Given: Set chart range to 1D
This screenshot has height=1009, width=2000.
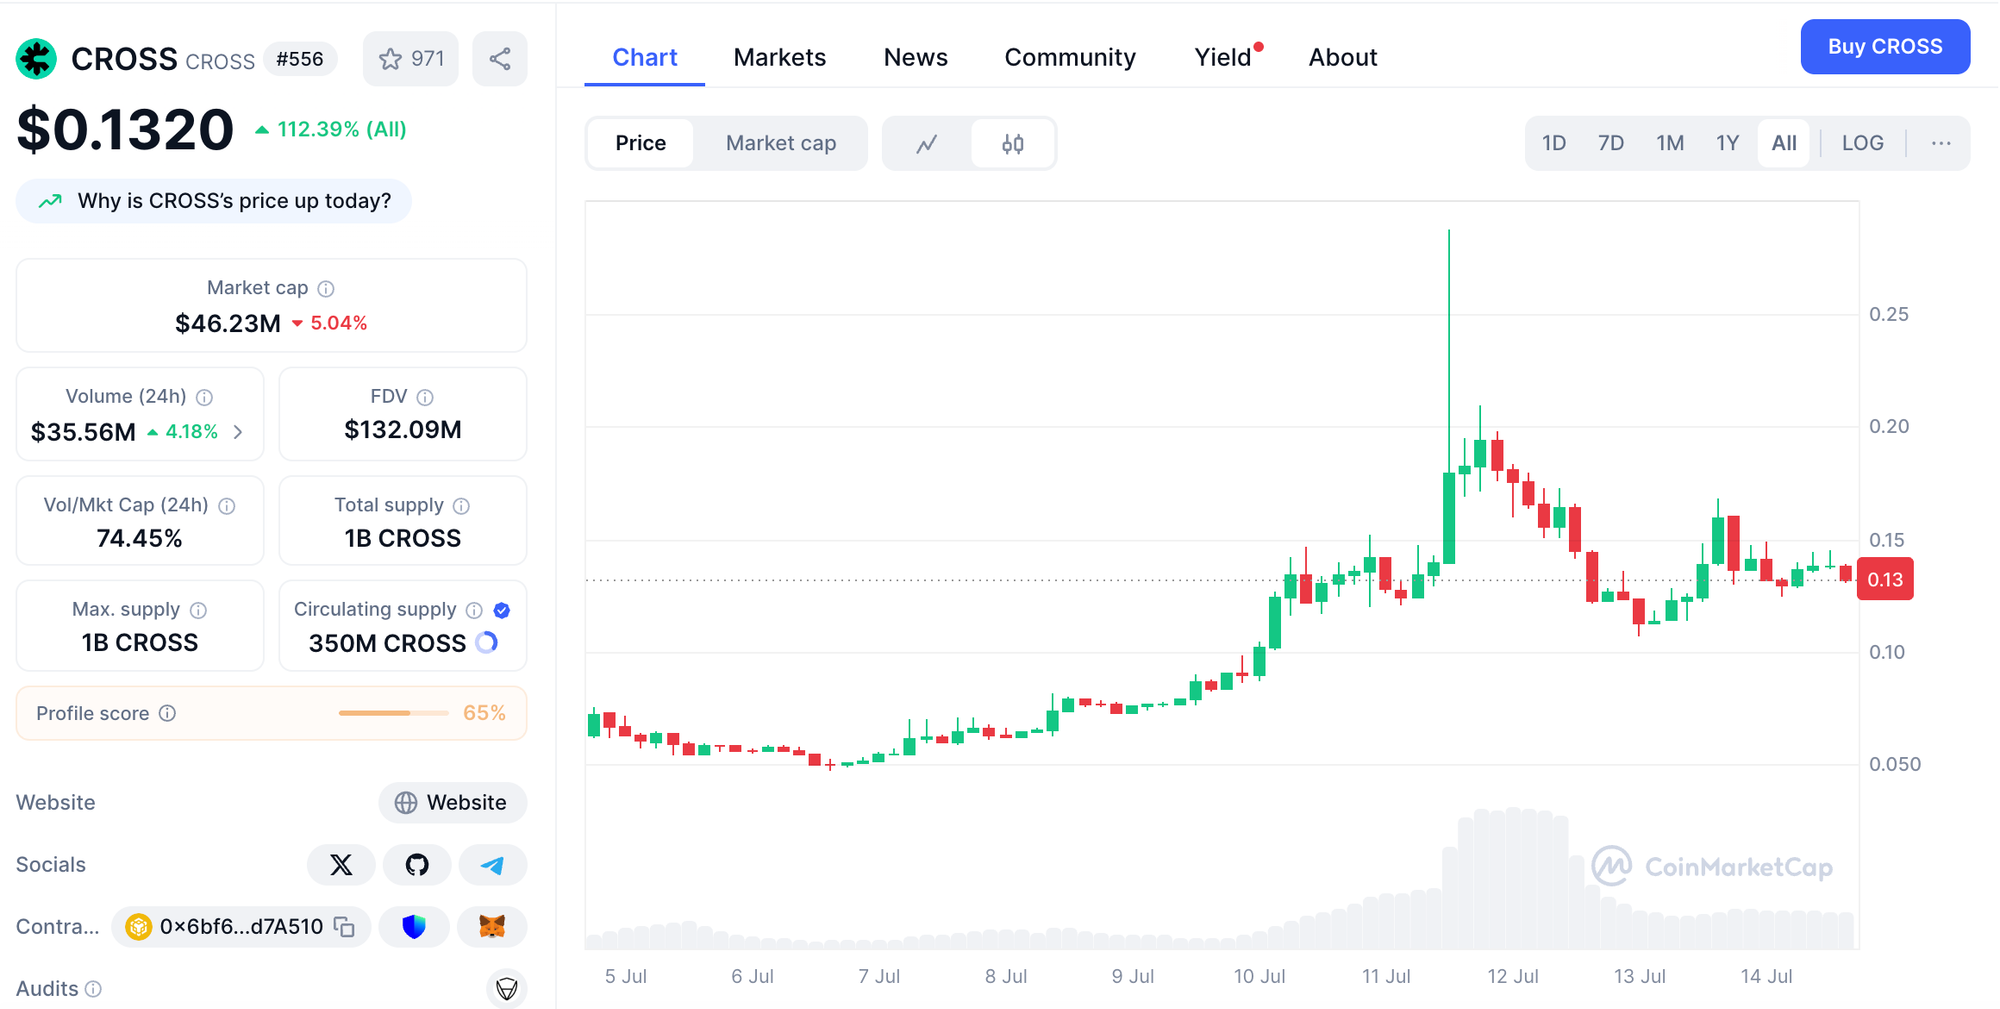Looking at the screenshot, I should pyautogui.click(x=1554, y=144).
